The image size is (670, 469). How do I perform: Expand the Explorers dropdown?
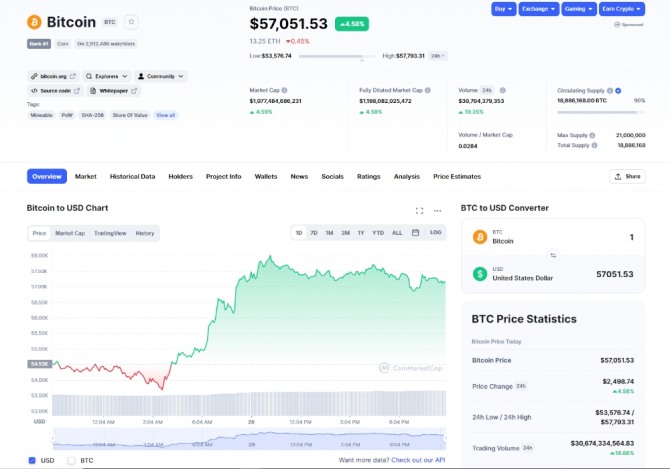(107, 76)
